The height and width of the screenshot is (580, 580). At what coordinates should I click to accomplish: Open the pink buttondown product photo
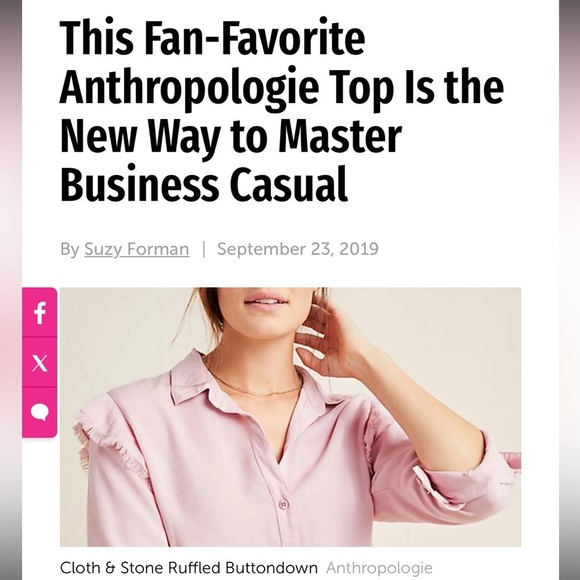pyautogui.click(x=290, y=417)
